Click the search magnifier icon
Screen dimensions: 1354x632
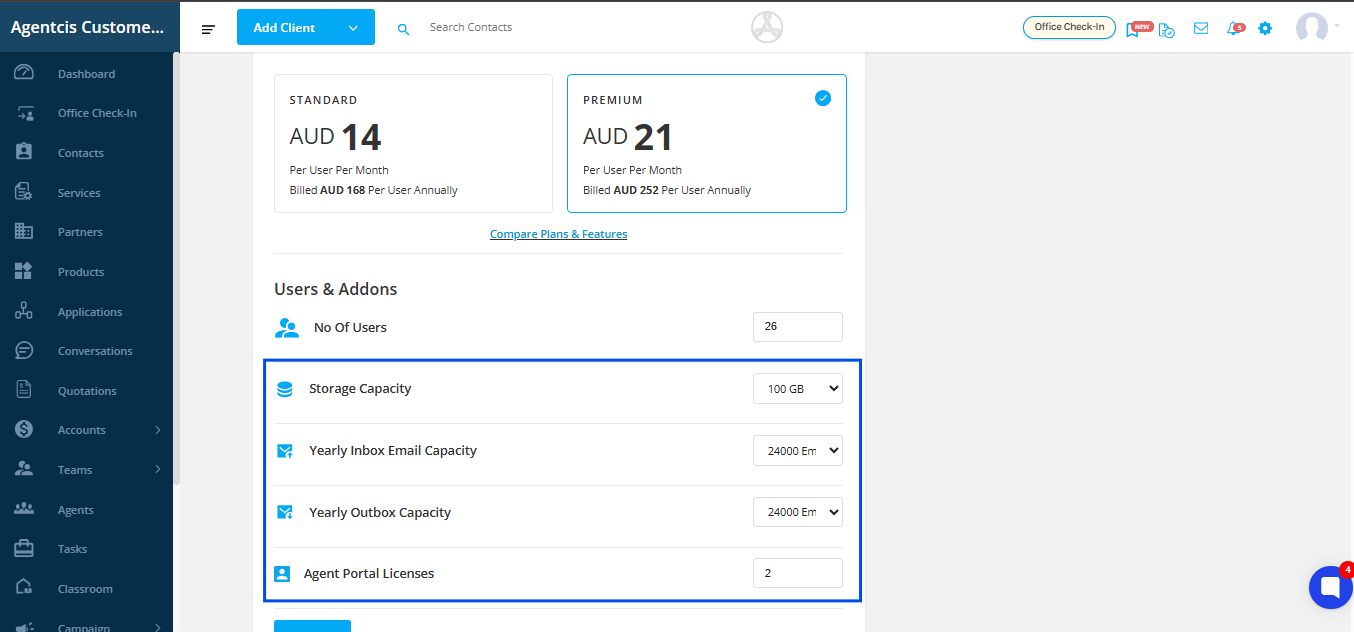click(x=404, y=29)
